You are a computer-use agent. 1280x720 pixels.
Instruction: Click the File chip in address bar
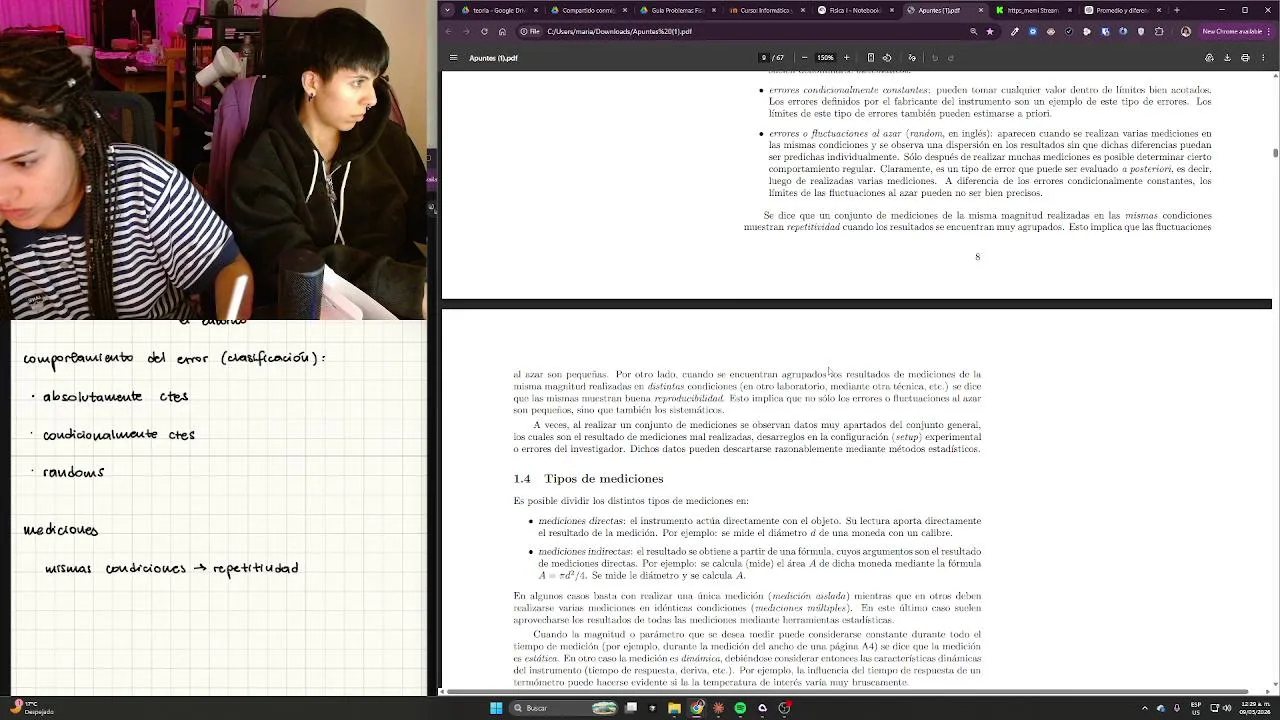pyautogui.click(x=530, y=31)
